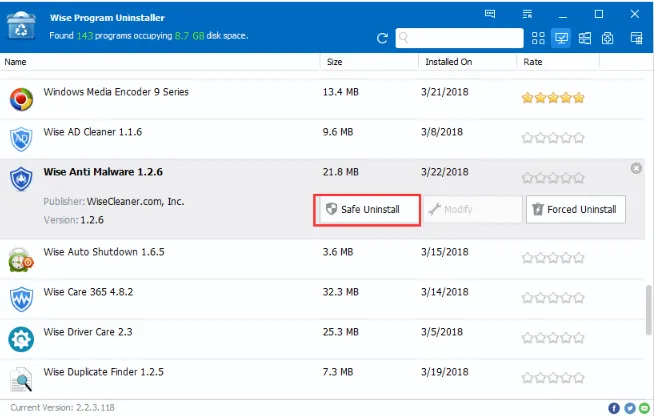Click the 21.8 MB size value
The image size is (654, 416).
point(340,172)
